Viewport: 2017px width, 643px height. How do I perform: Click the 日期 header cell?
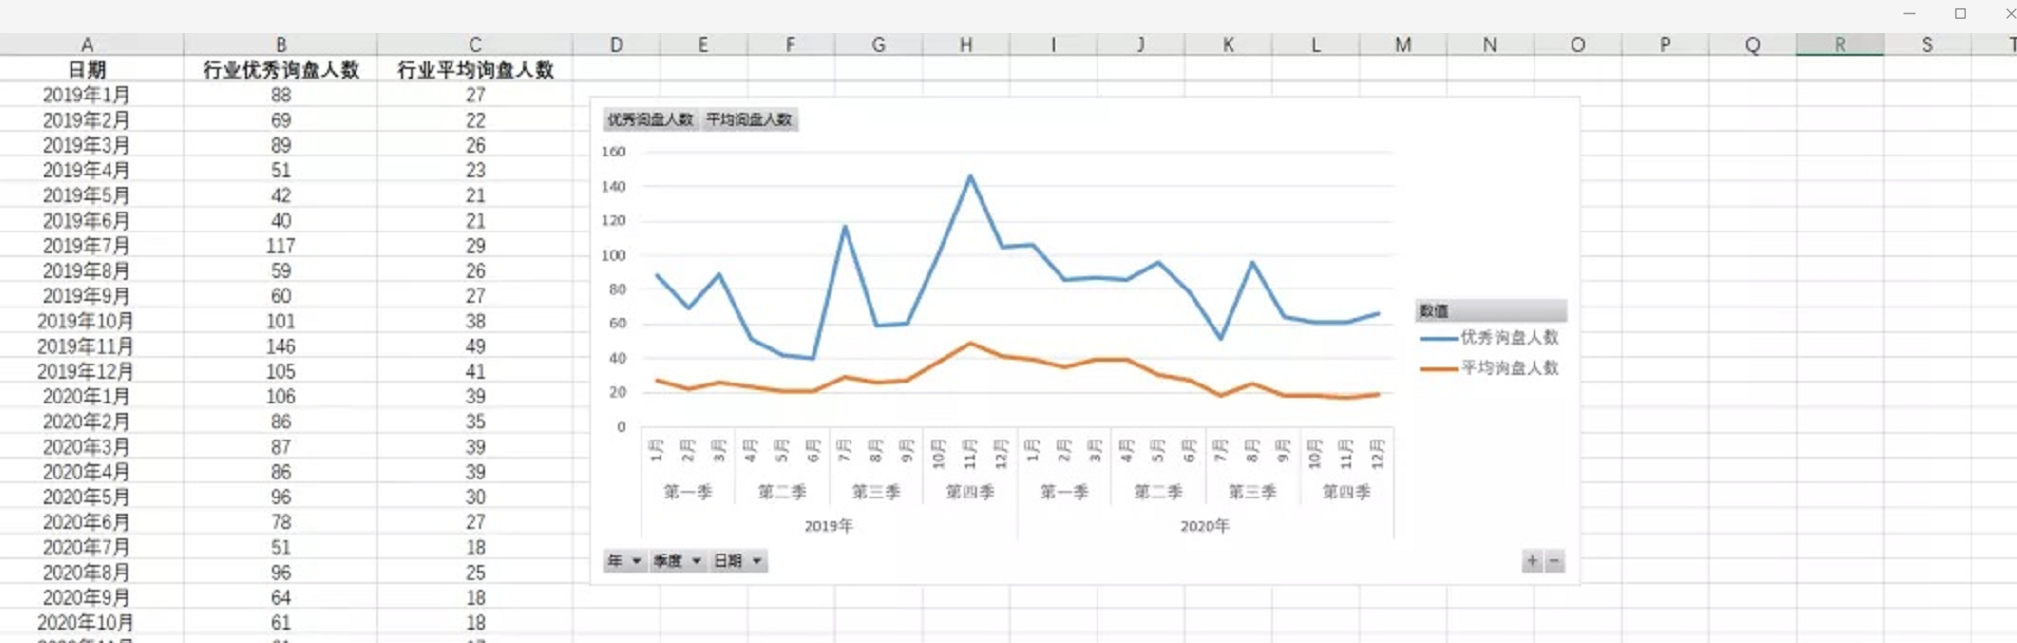(87, 70)
